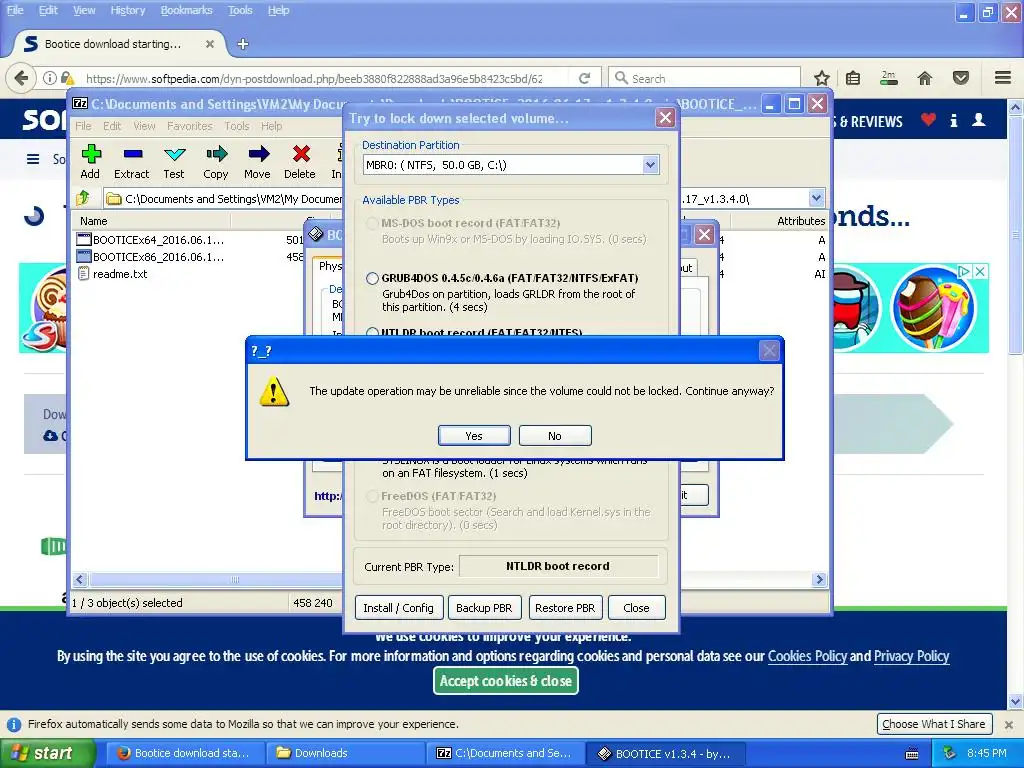Select NTLDR boot record radio option
This screenshot has width=1024, height=768.
click(x=372, y=332)
